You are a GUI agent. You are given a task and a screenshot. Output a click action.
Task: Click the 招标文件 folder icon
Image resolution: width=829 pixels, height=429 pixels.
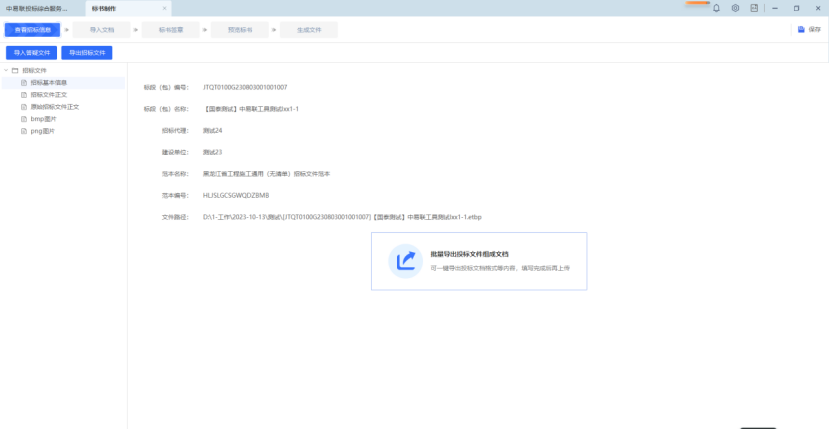(15, 71)
